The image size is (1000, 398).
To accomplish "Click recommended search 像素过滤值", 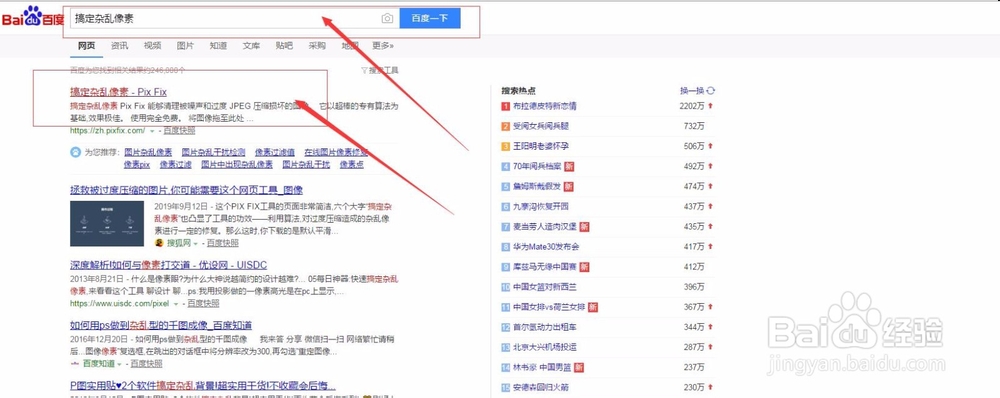I will click(x=275, y=152).
